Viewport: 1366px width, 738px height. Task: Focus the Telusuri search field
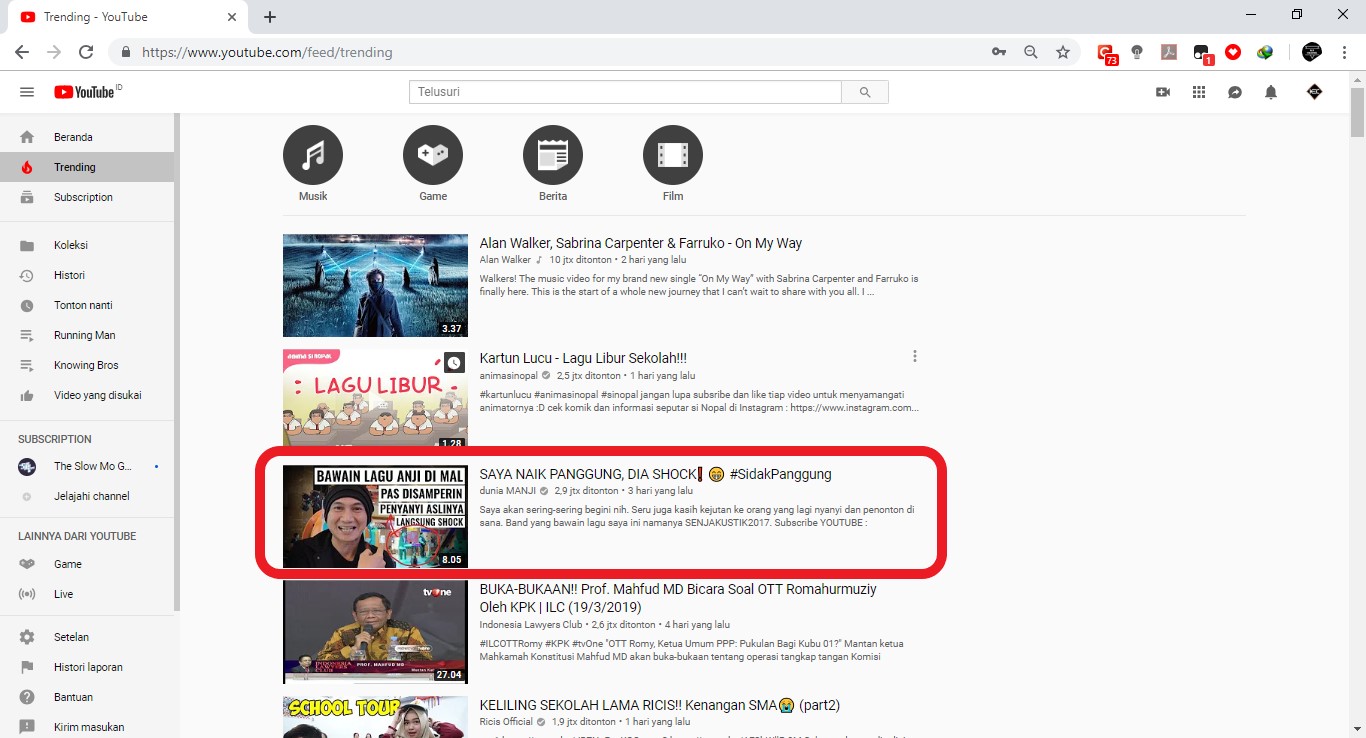[x=625, y=92]
